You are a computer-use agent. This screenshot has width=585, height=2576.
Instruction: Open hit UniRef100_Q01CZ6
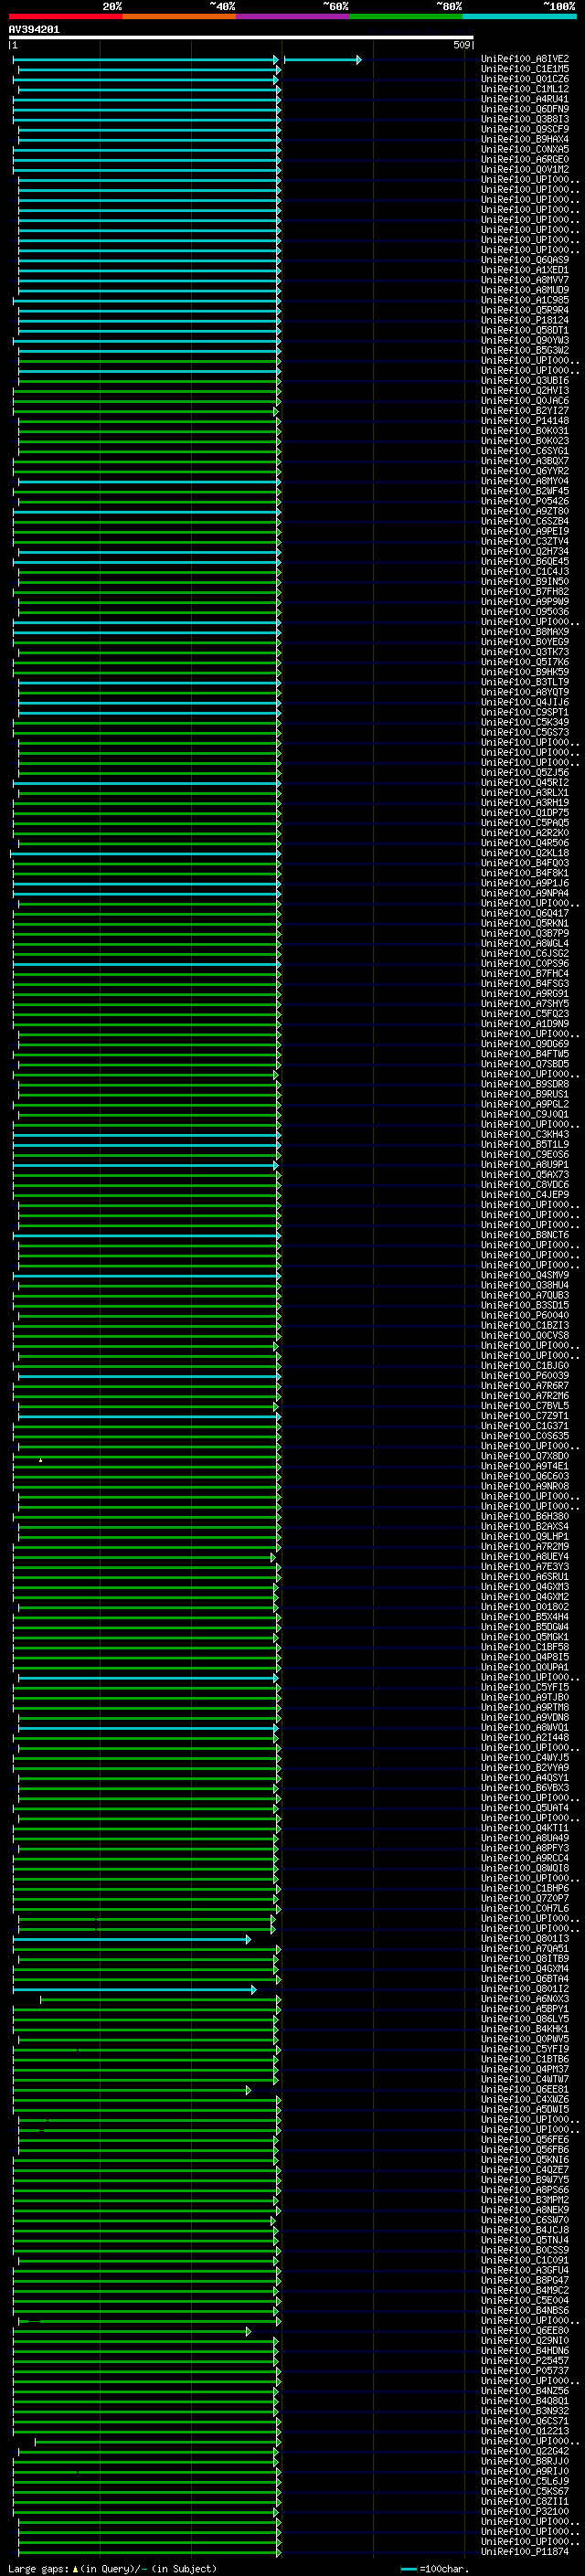(x=525, y=79)
